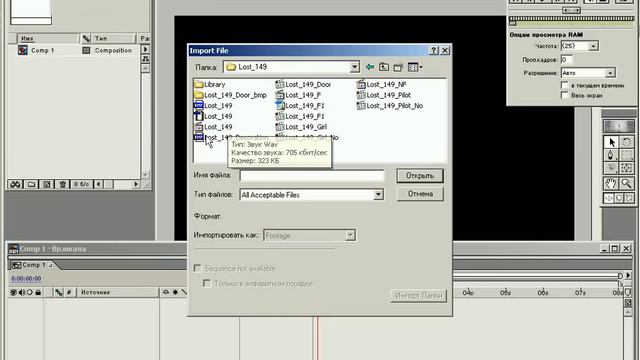Click the video eye column icon in timeline
This screenshot has width=640, height=360.
coord(13,292)
